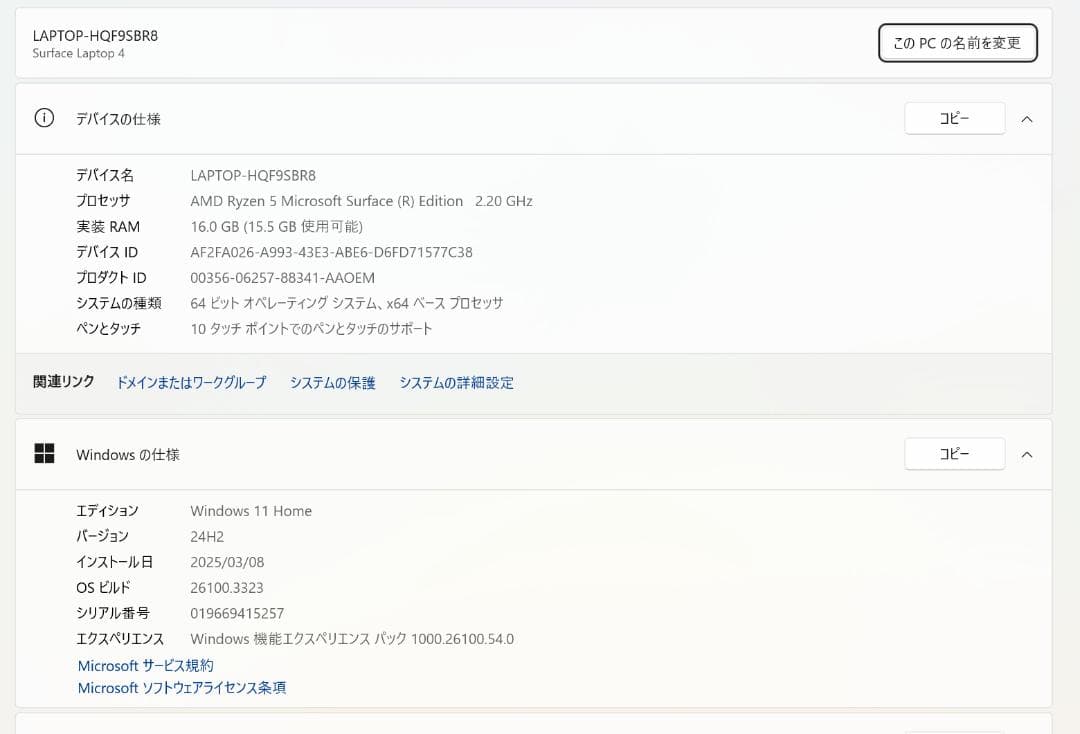Select the AMD Ryzen 5 processor value
This screenshot has width=1080, height=734.
click(361, 201)
